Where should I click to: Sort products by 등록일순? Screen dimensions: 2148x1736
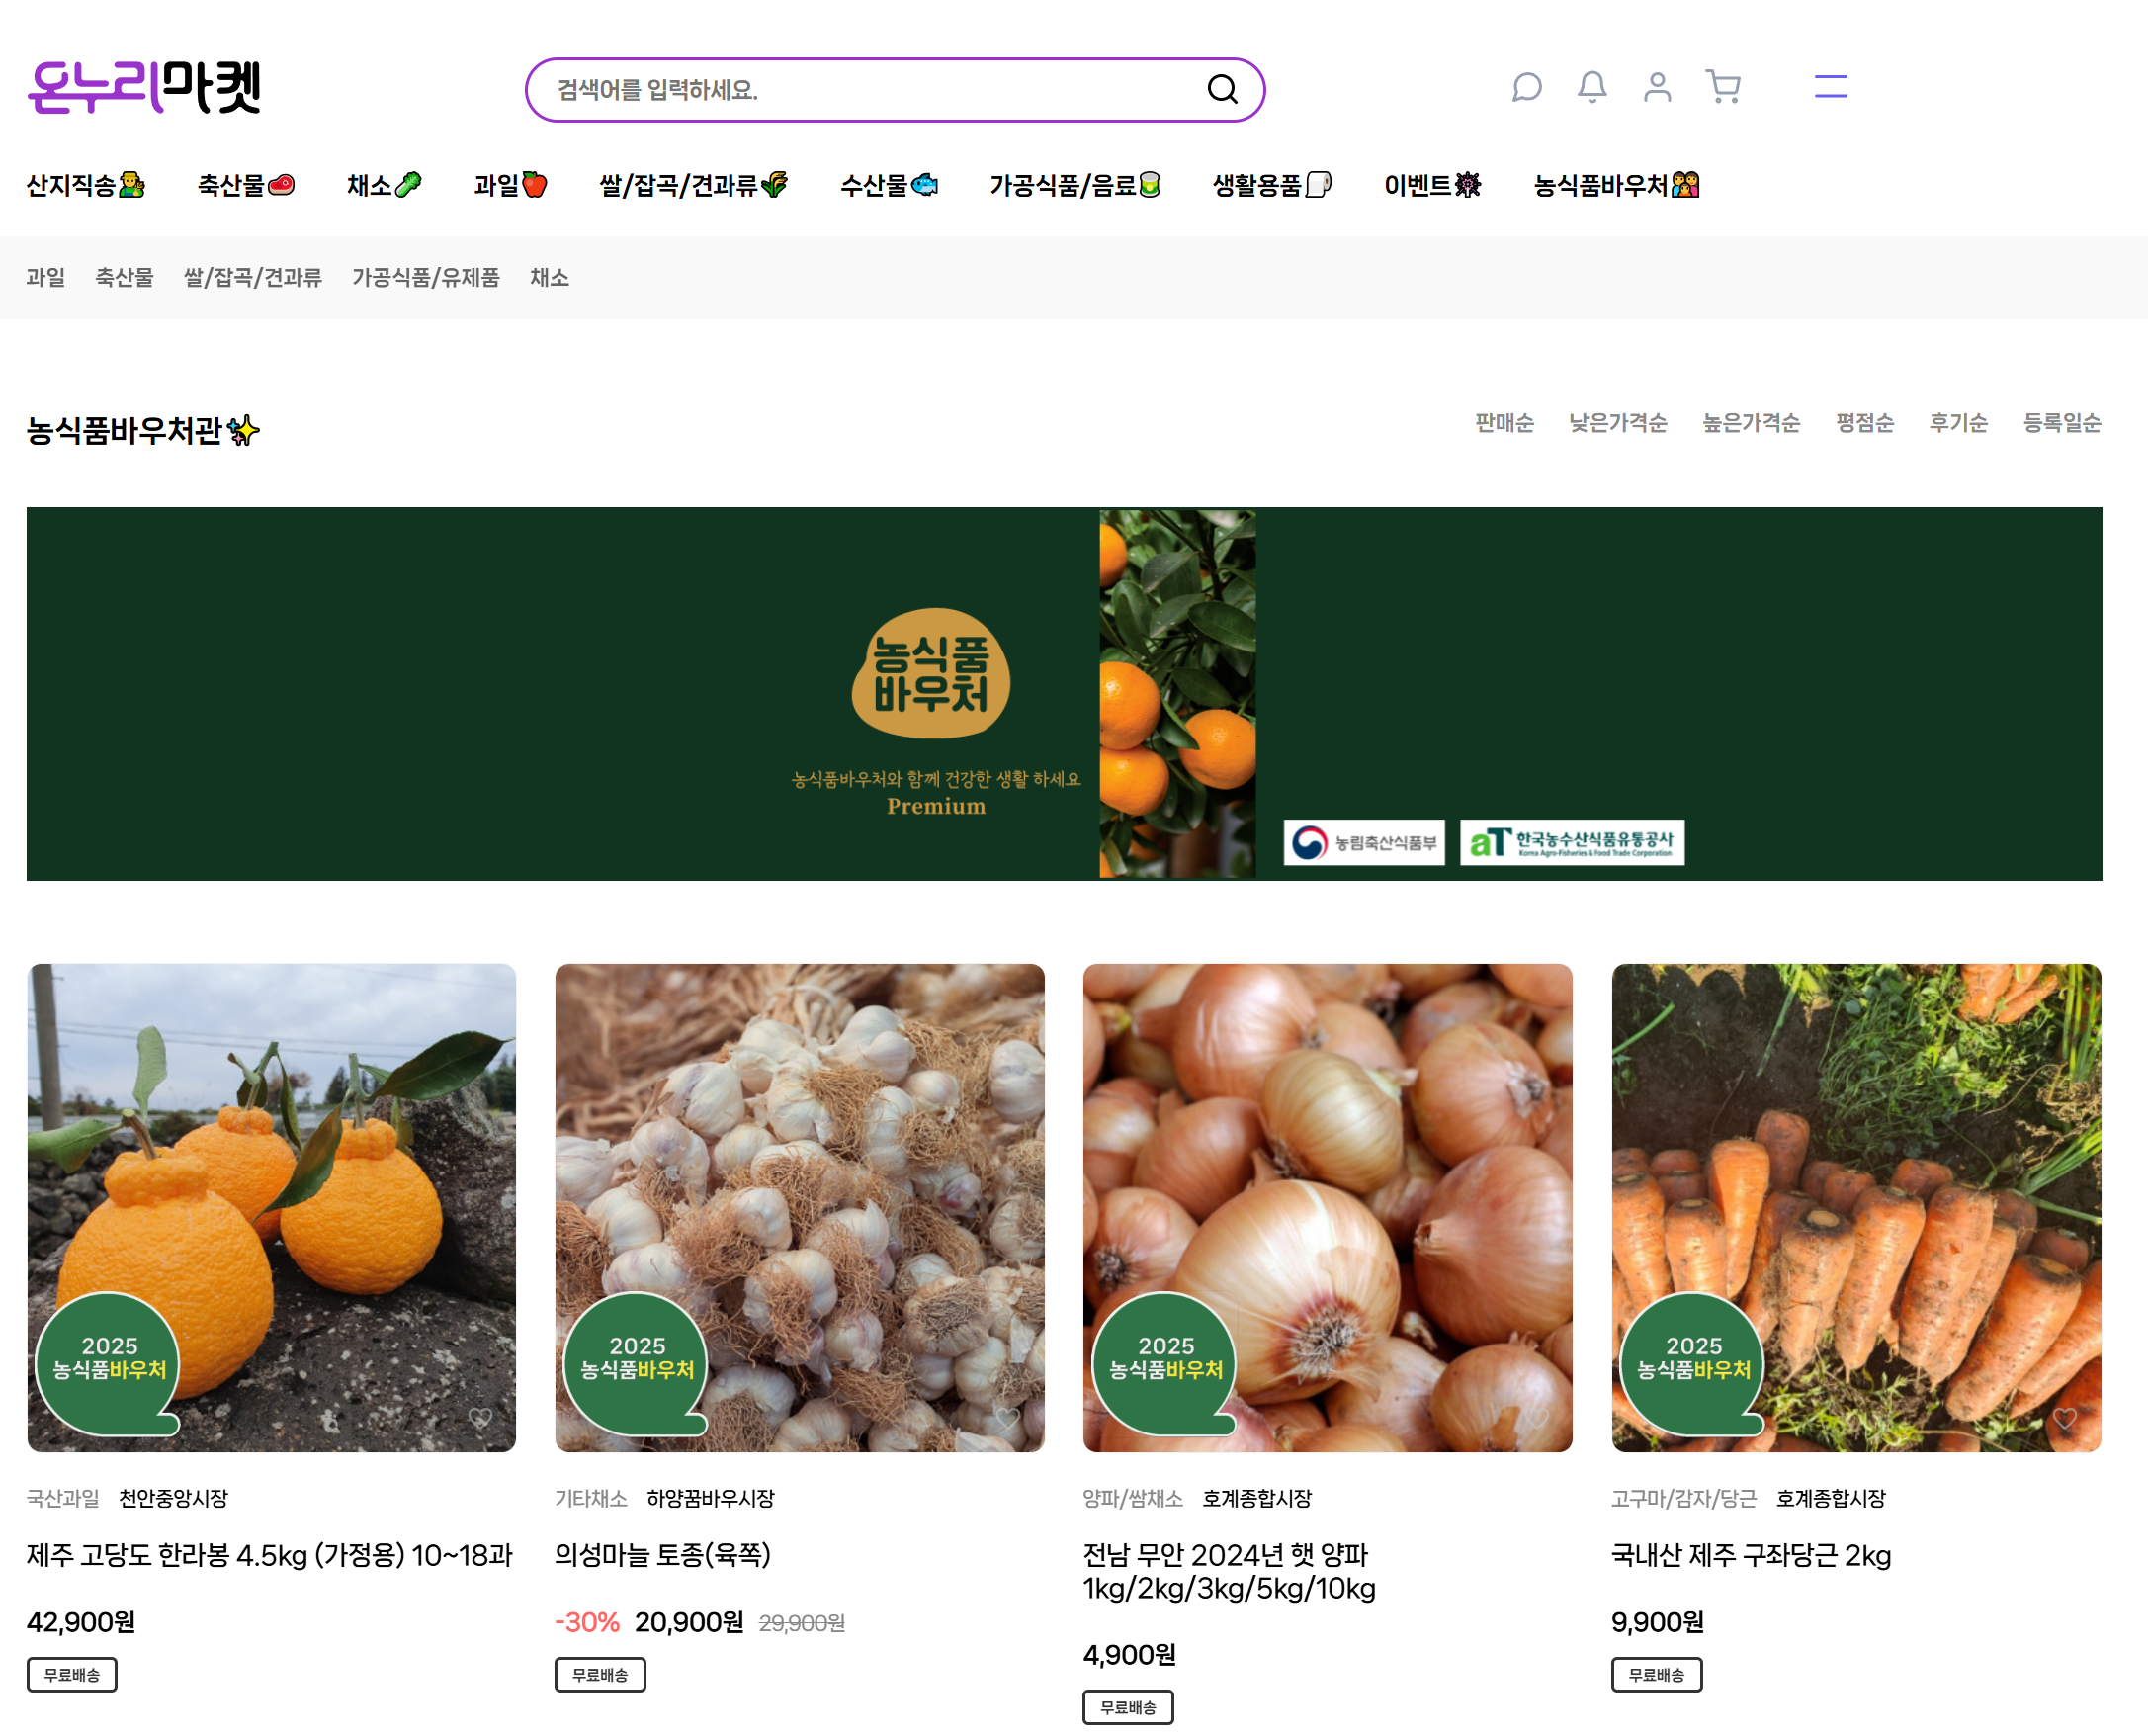2062,423
